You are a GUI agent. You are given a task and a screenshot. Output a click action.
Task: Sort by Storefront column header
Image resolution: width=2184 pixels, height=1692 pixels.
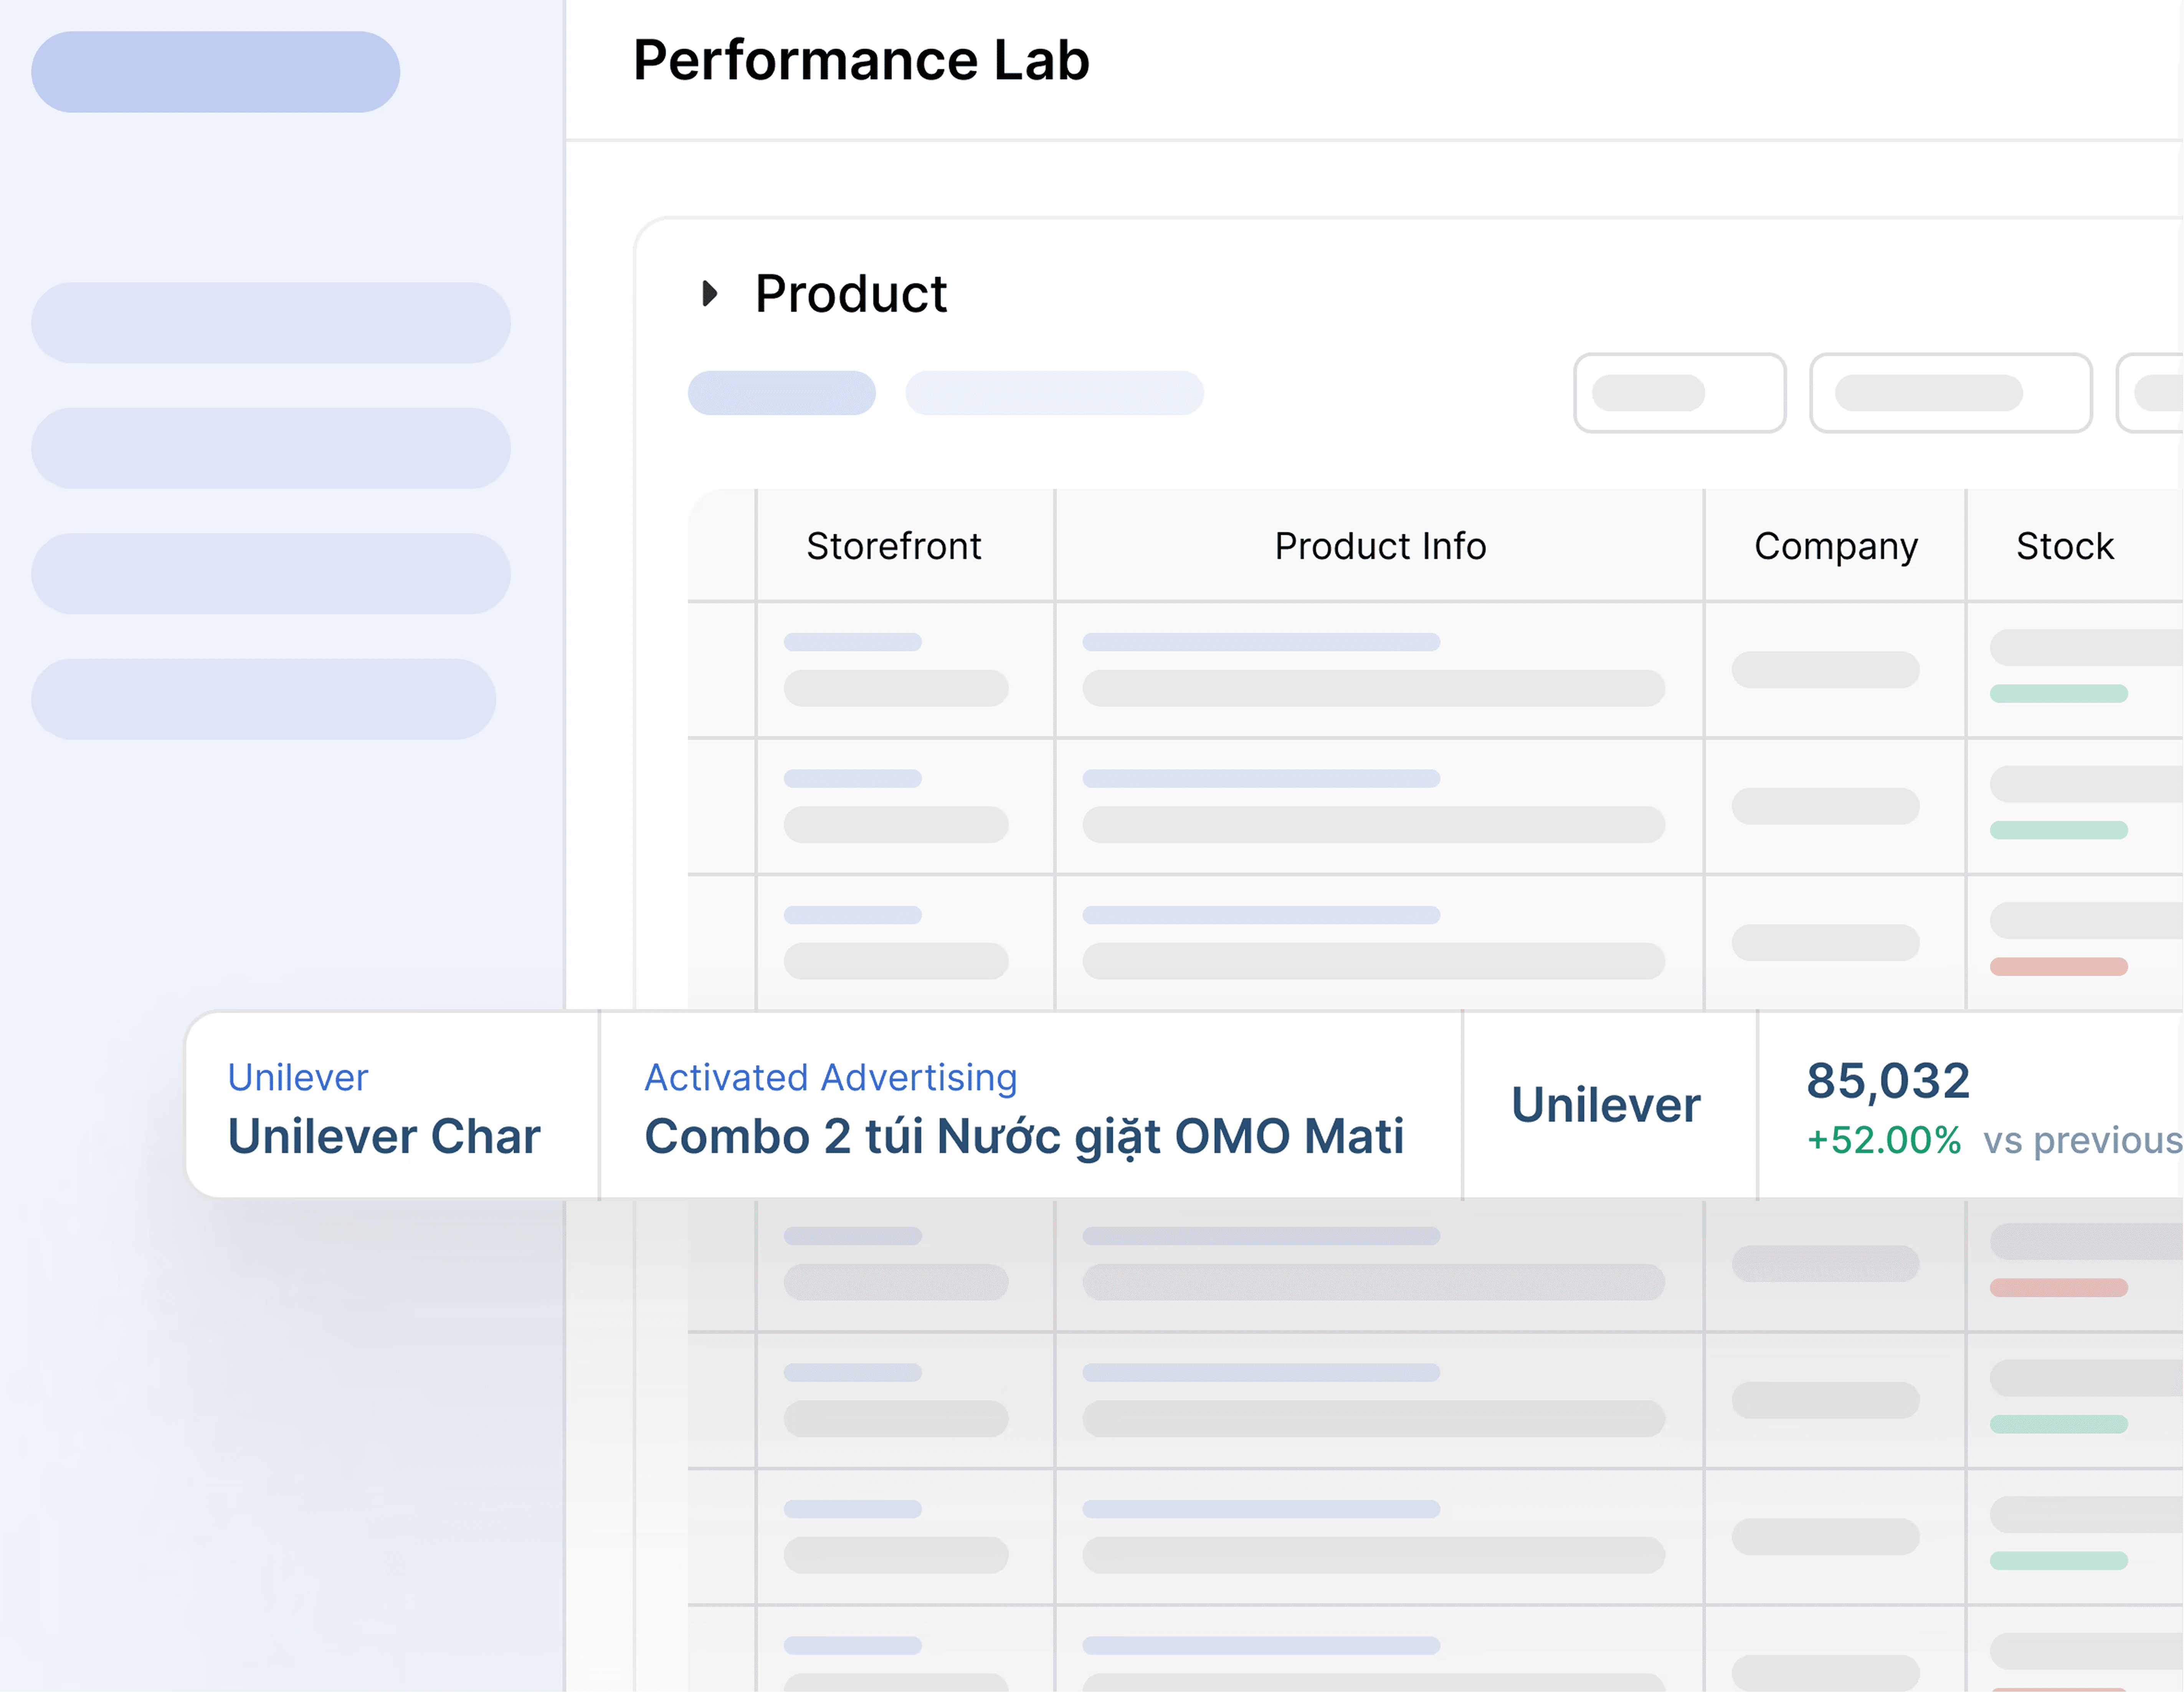pyautogui.click(x=893, y=546)
